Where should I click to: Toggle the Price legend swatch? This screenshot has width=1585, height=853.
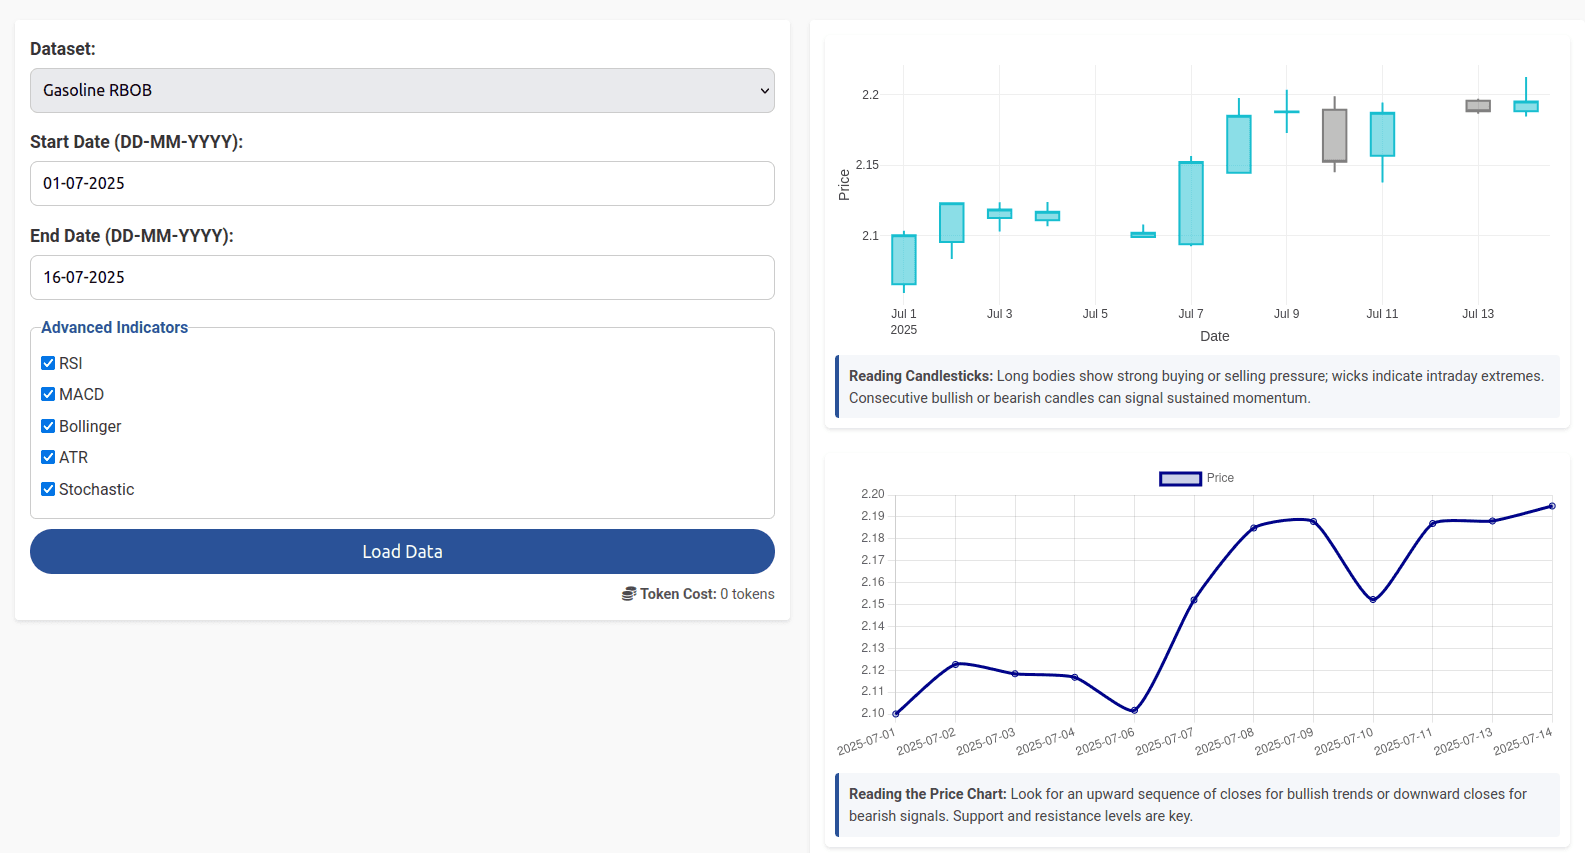1180,479
